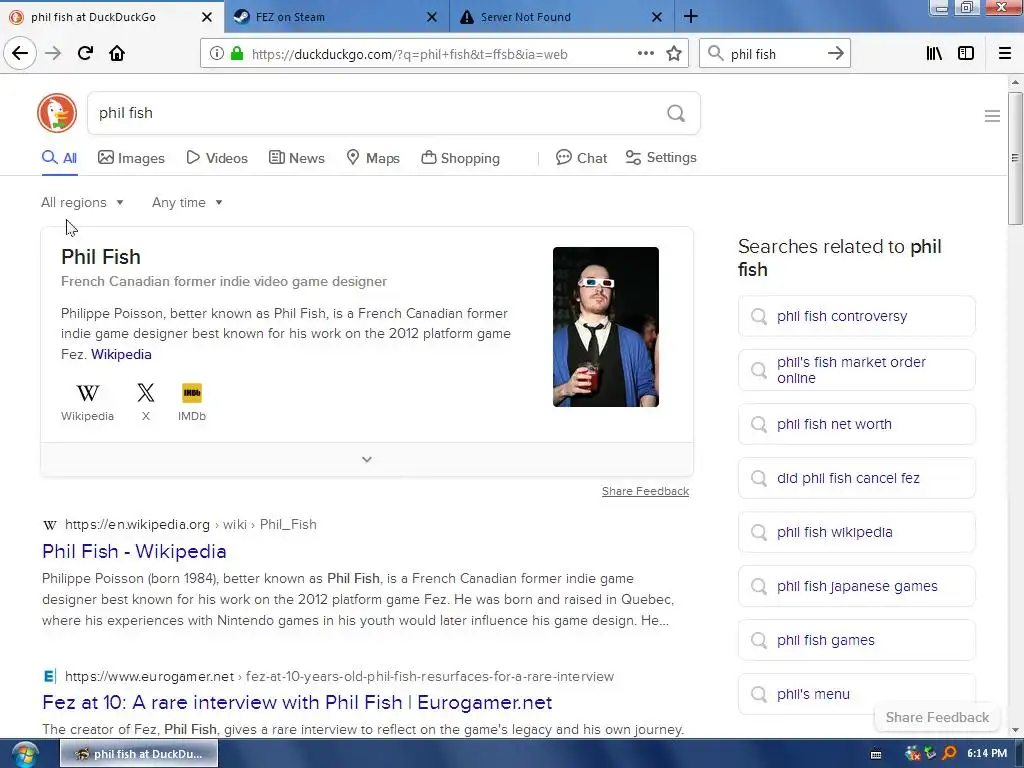
Task: Click the browser forward arrow
Action: pos(53,53)
